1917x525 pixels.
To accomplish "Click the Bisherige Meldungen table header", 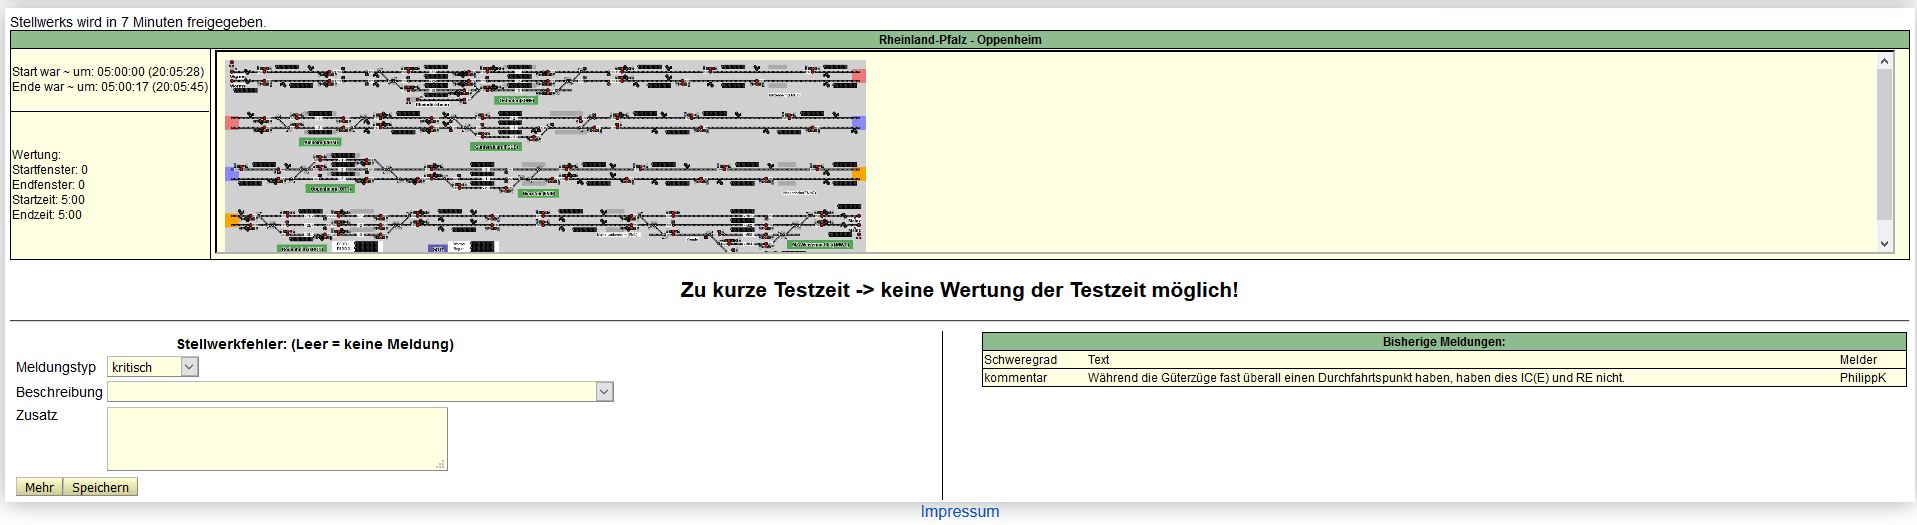I will pos(1443,342).
